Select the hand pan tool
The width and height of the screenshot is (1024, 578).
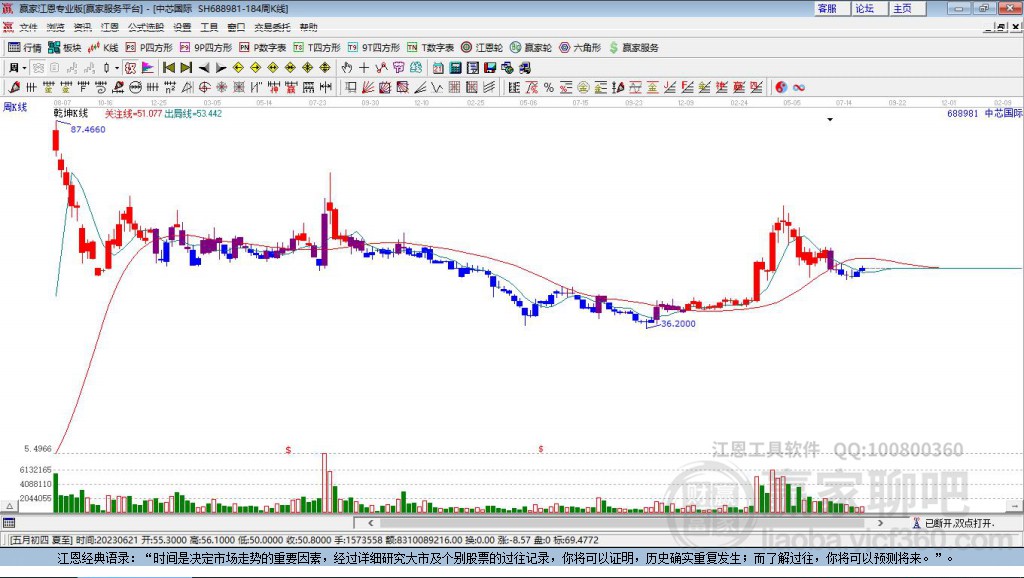point(347,68)
